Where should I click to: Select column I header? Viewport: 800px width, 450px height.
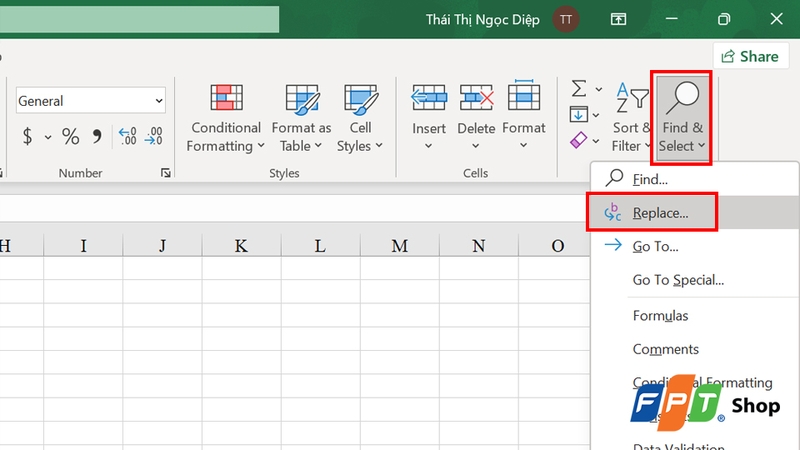pyautogui.click(x=83, y=245)
